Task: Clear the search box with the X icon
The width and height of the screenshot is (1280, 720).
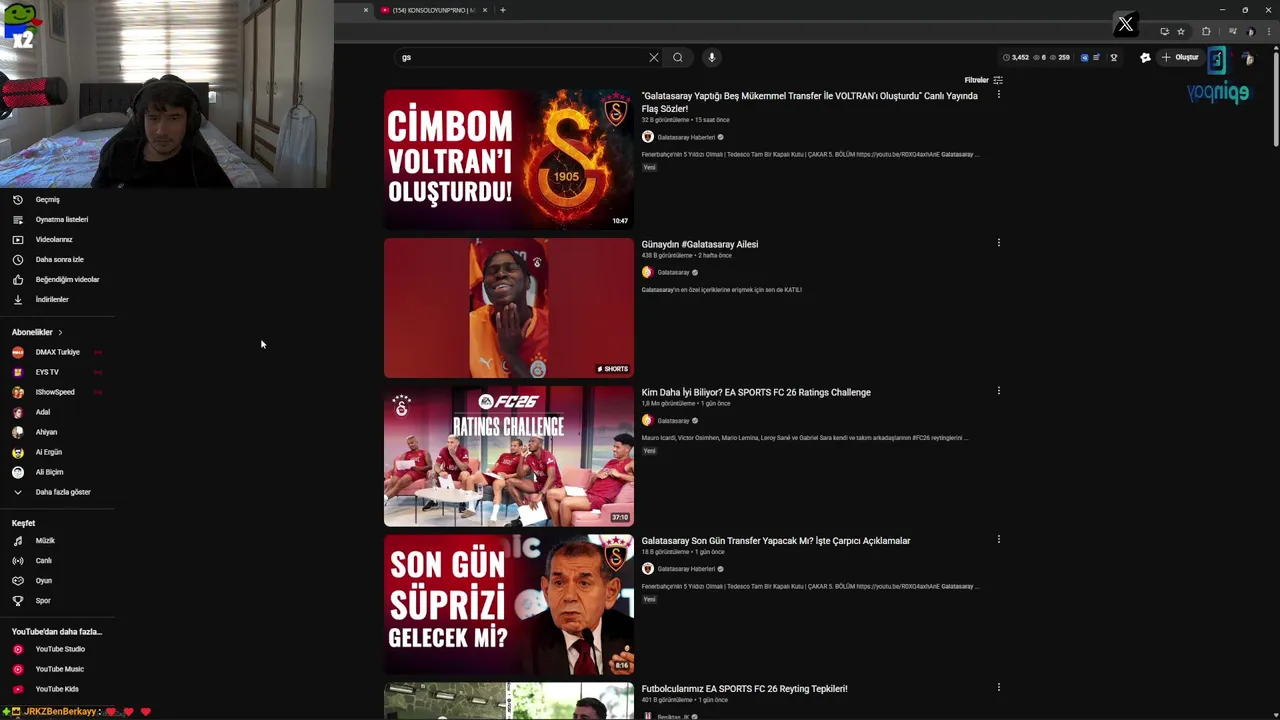Action: [x=654, y=57]
